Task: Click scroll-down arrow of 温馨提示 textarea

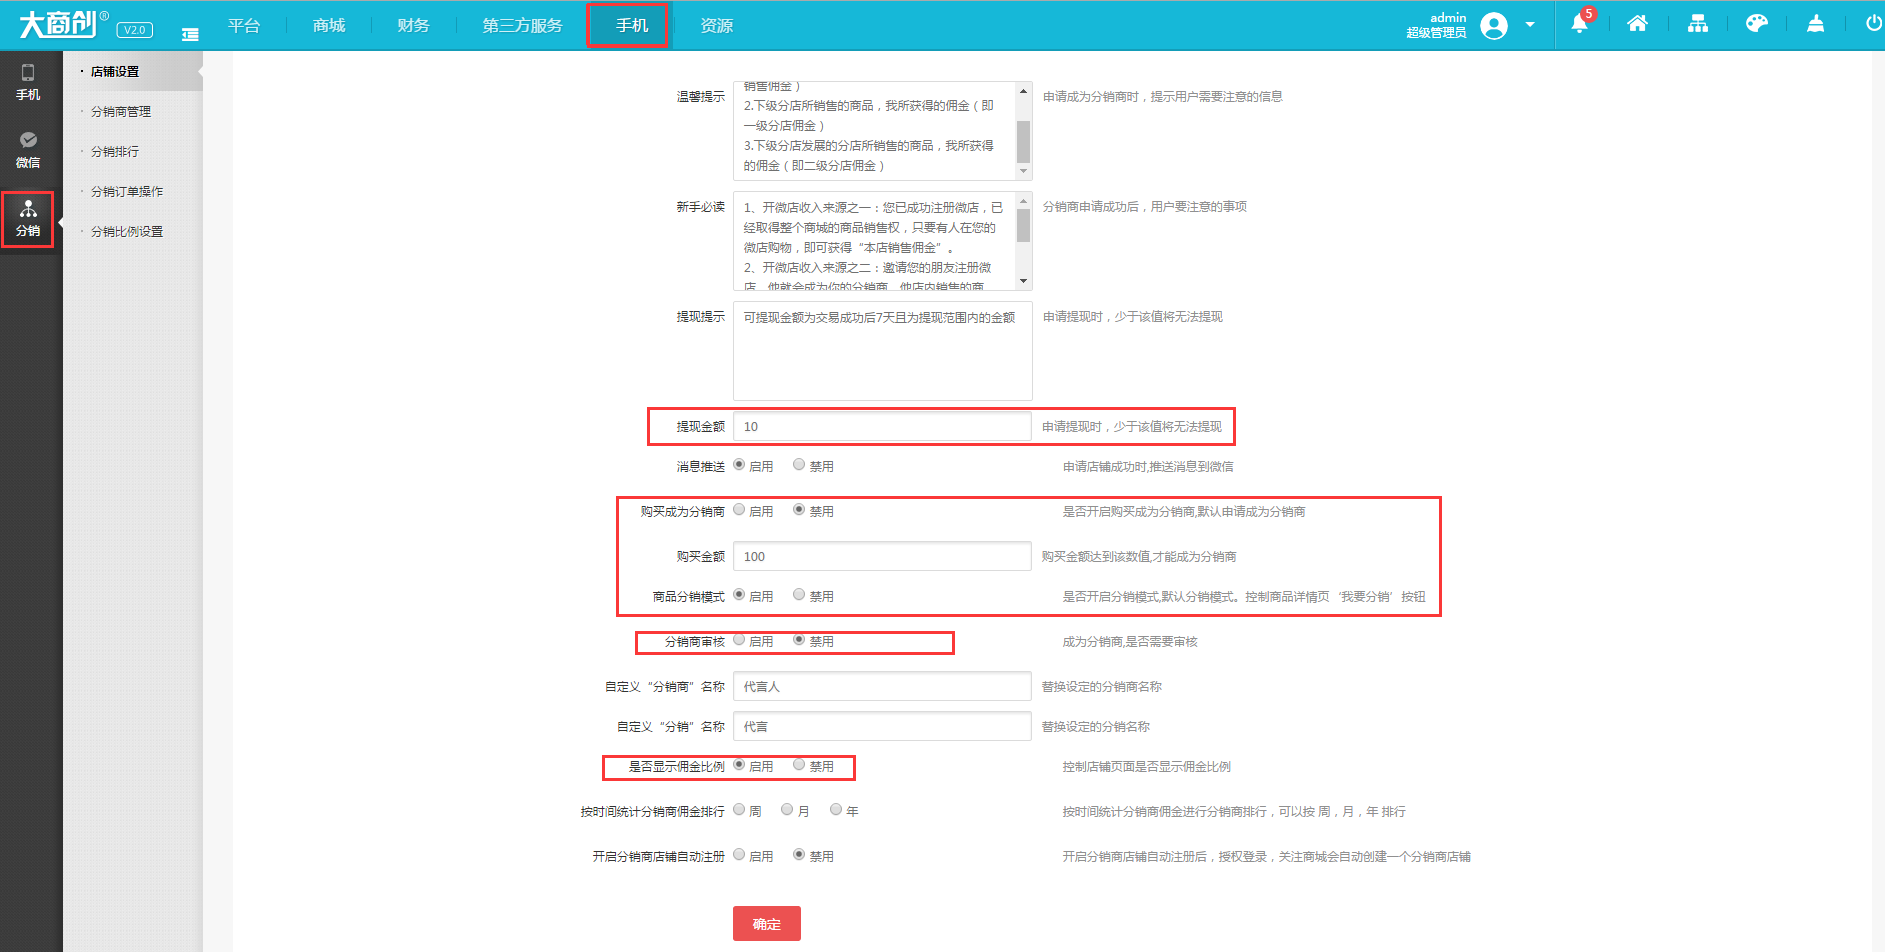Action: (x=1023, y=171)
